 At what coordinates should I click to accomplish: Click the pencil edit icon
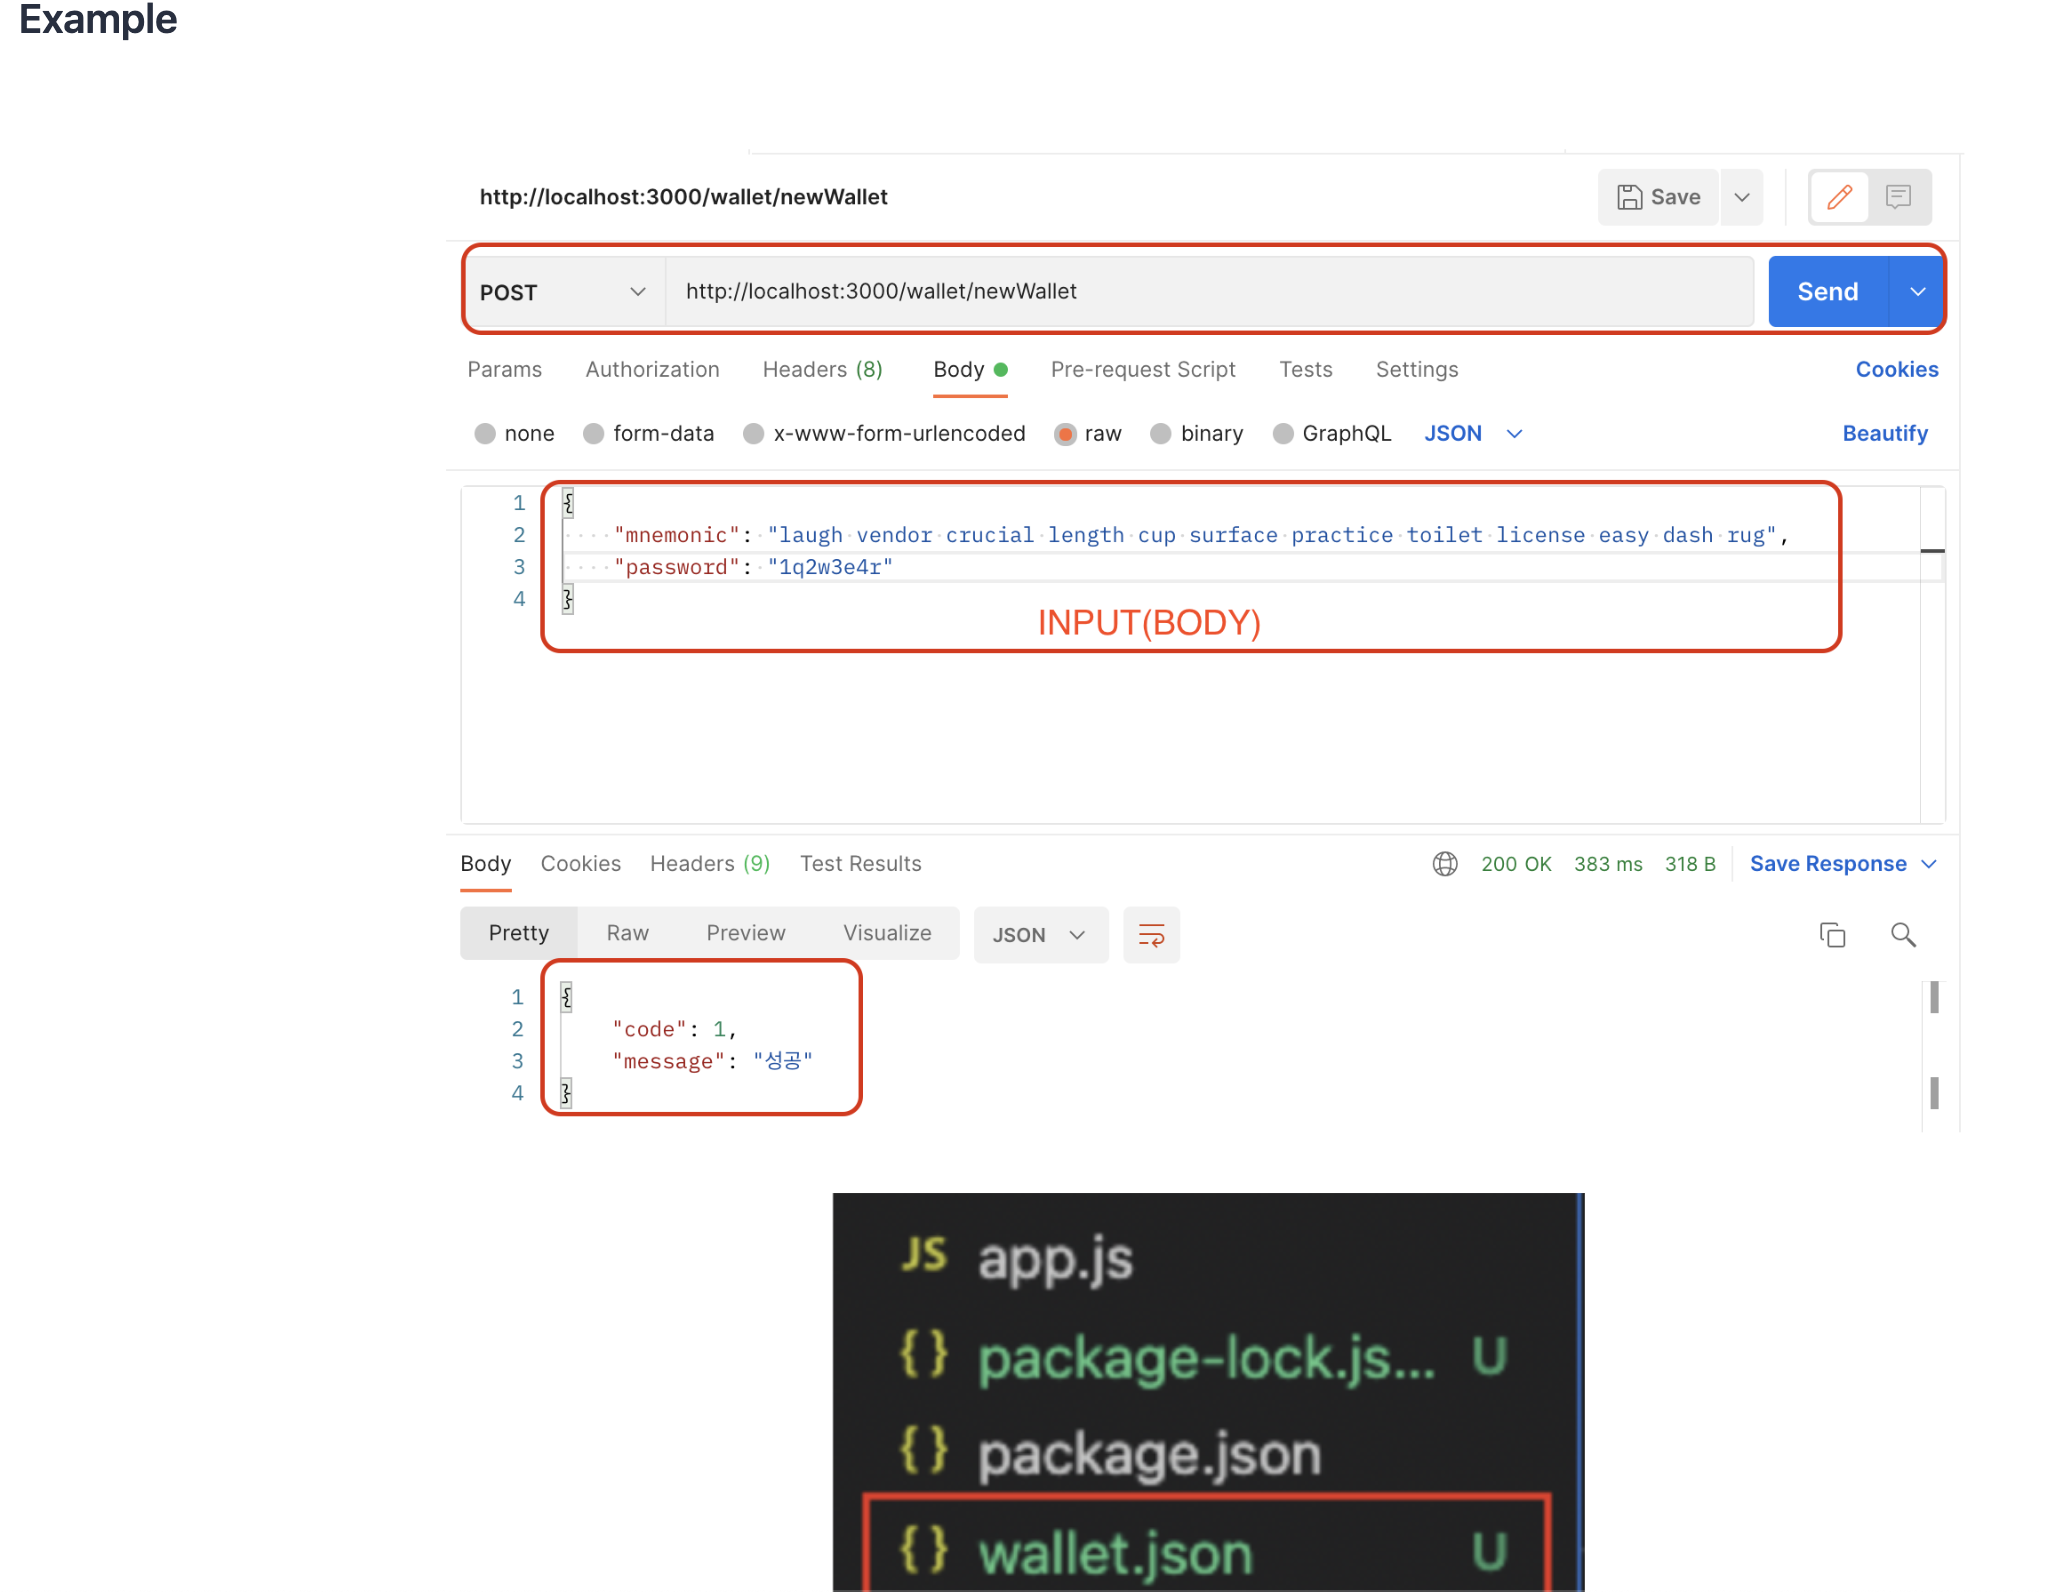[1839, 197]
